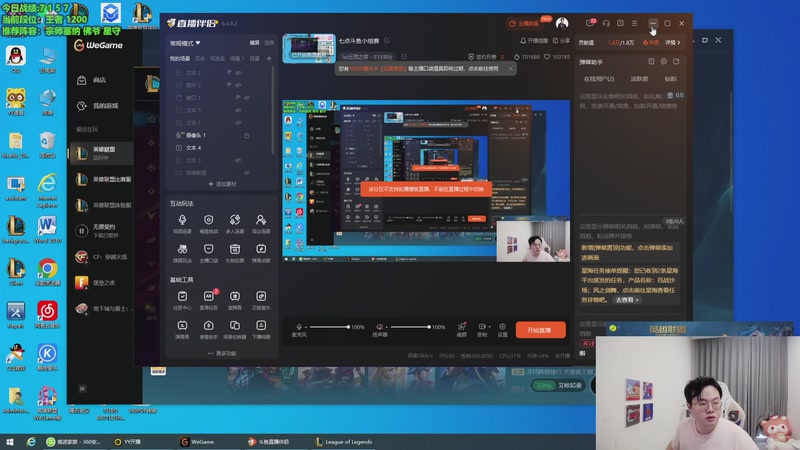Image resolution: width=800 pixels, height=450 pixels.
Task: Open the messages icon with red badge
Action: pyautogui.click(x=590, y=23)
